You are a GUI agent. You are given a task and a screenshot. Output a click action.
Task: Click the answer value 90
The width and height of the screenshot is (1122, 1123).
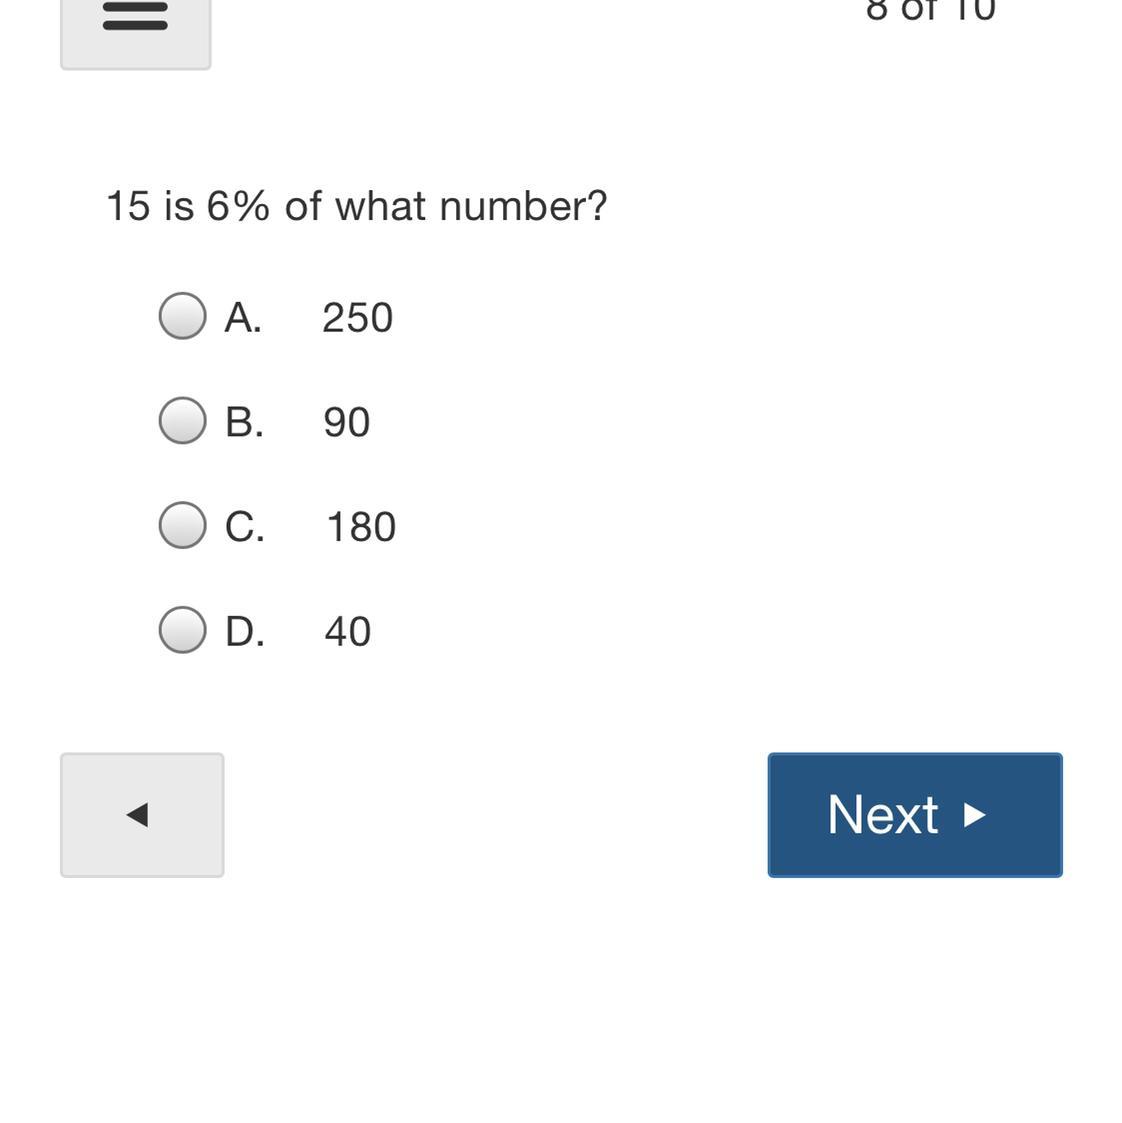(x=347, y=422)
